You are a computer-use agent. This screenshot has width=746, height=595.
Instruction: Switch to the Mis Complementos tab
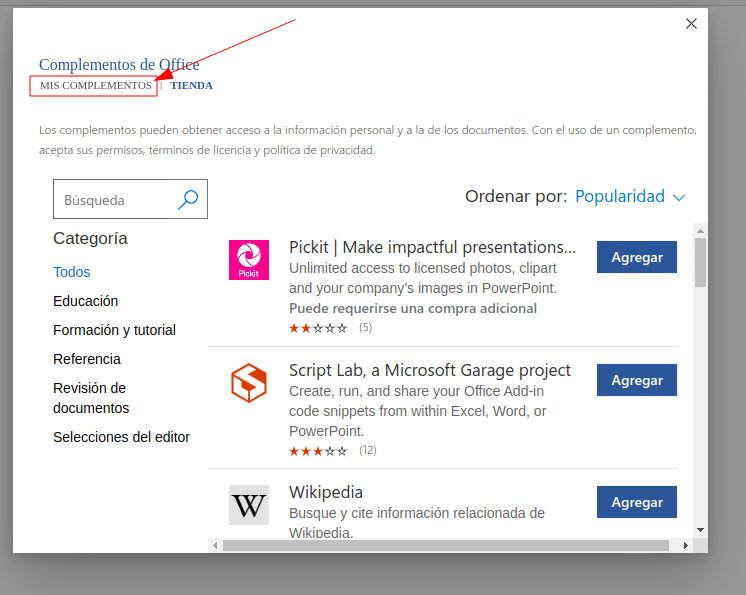pos(95,86)
